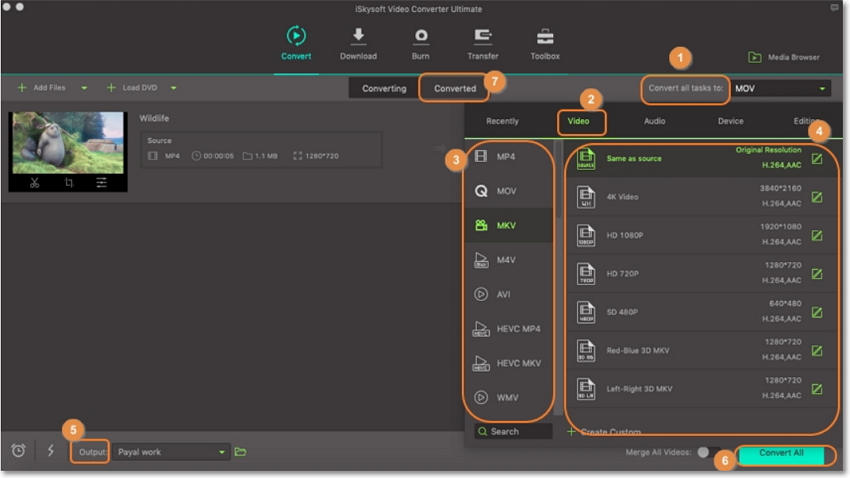Open the Convert all tasks to dropdown

click(x=781, y=89)
